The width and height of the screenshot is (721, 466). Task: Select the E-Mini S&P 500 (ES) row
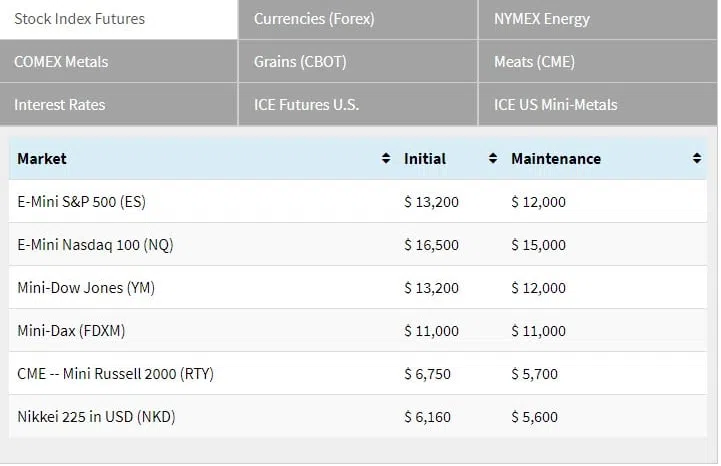point(358,201)
